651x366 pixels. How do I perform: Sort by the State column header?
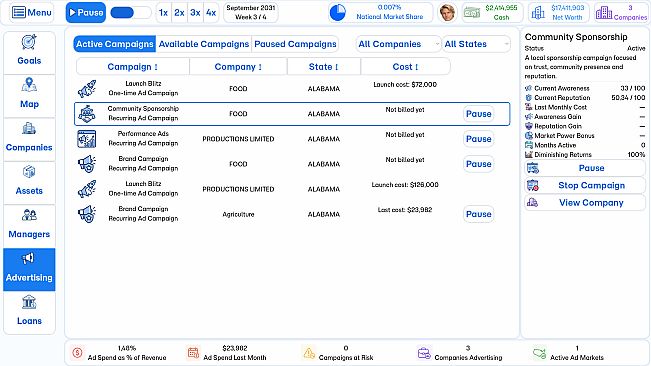pyautogui.click(x=323, y=67)
